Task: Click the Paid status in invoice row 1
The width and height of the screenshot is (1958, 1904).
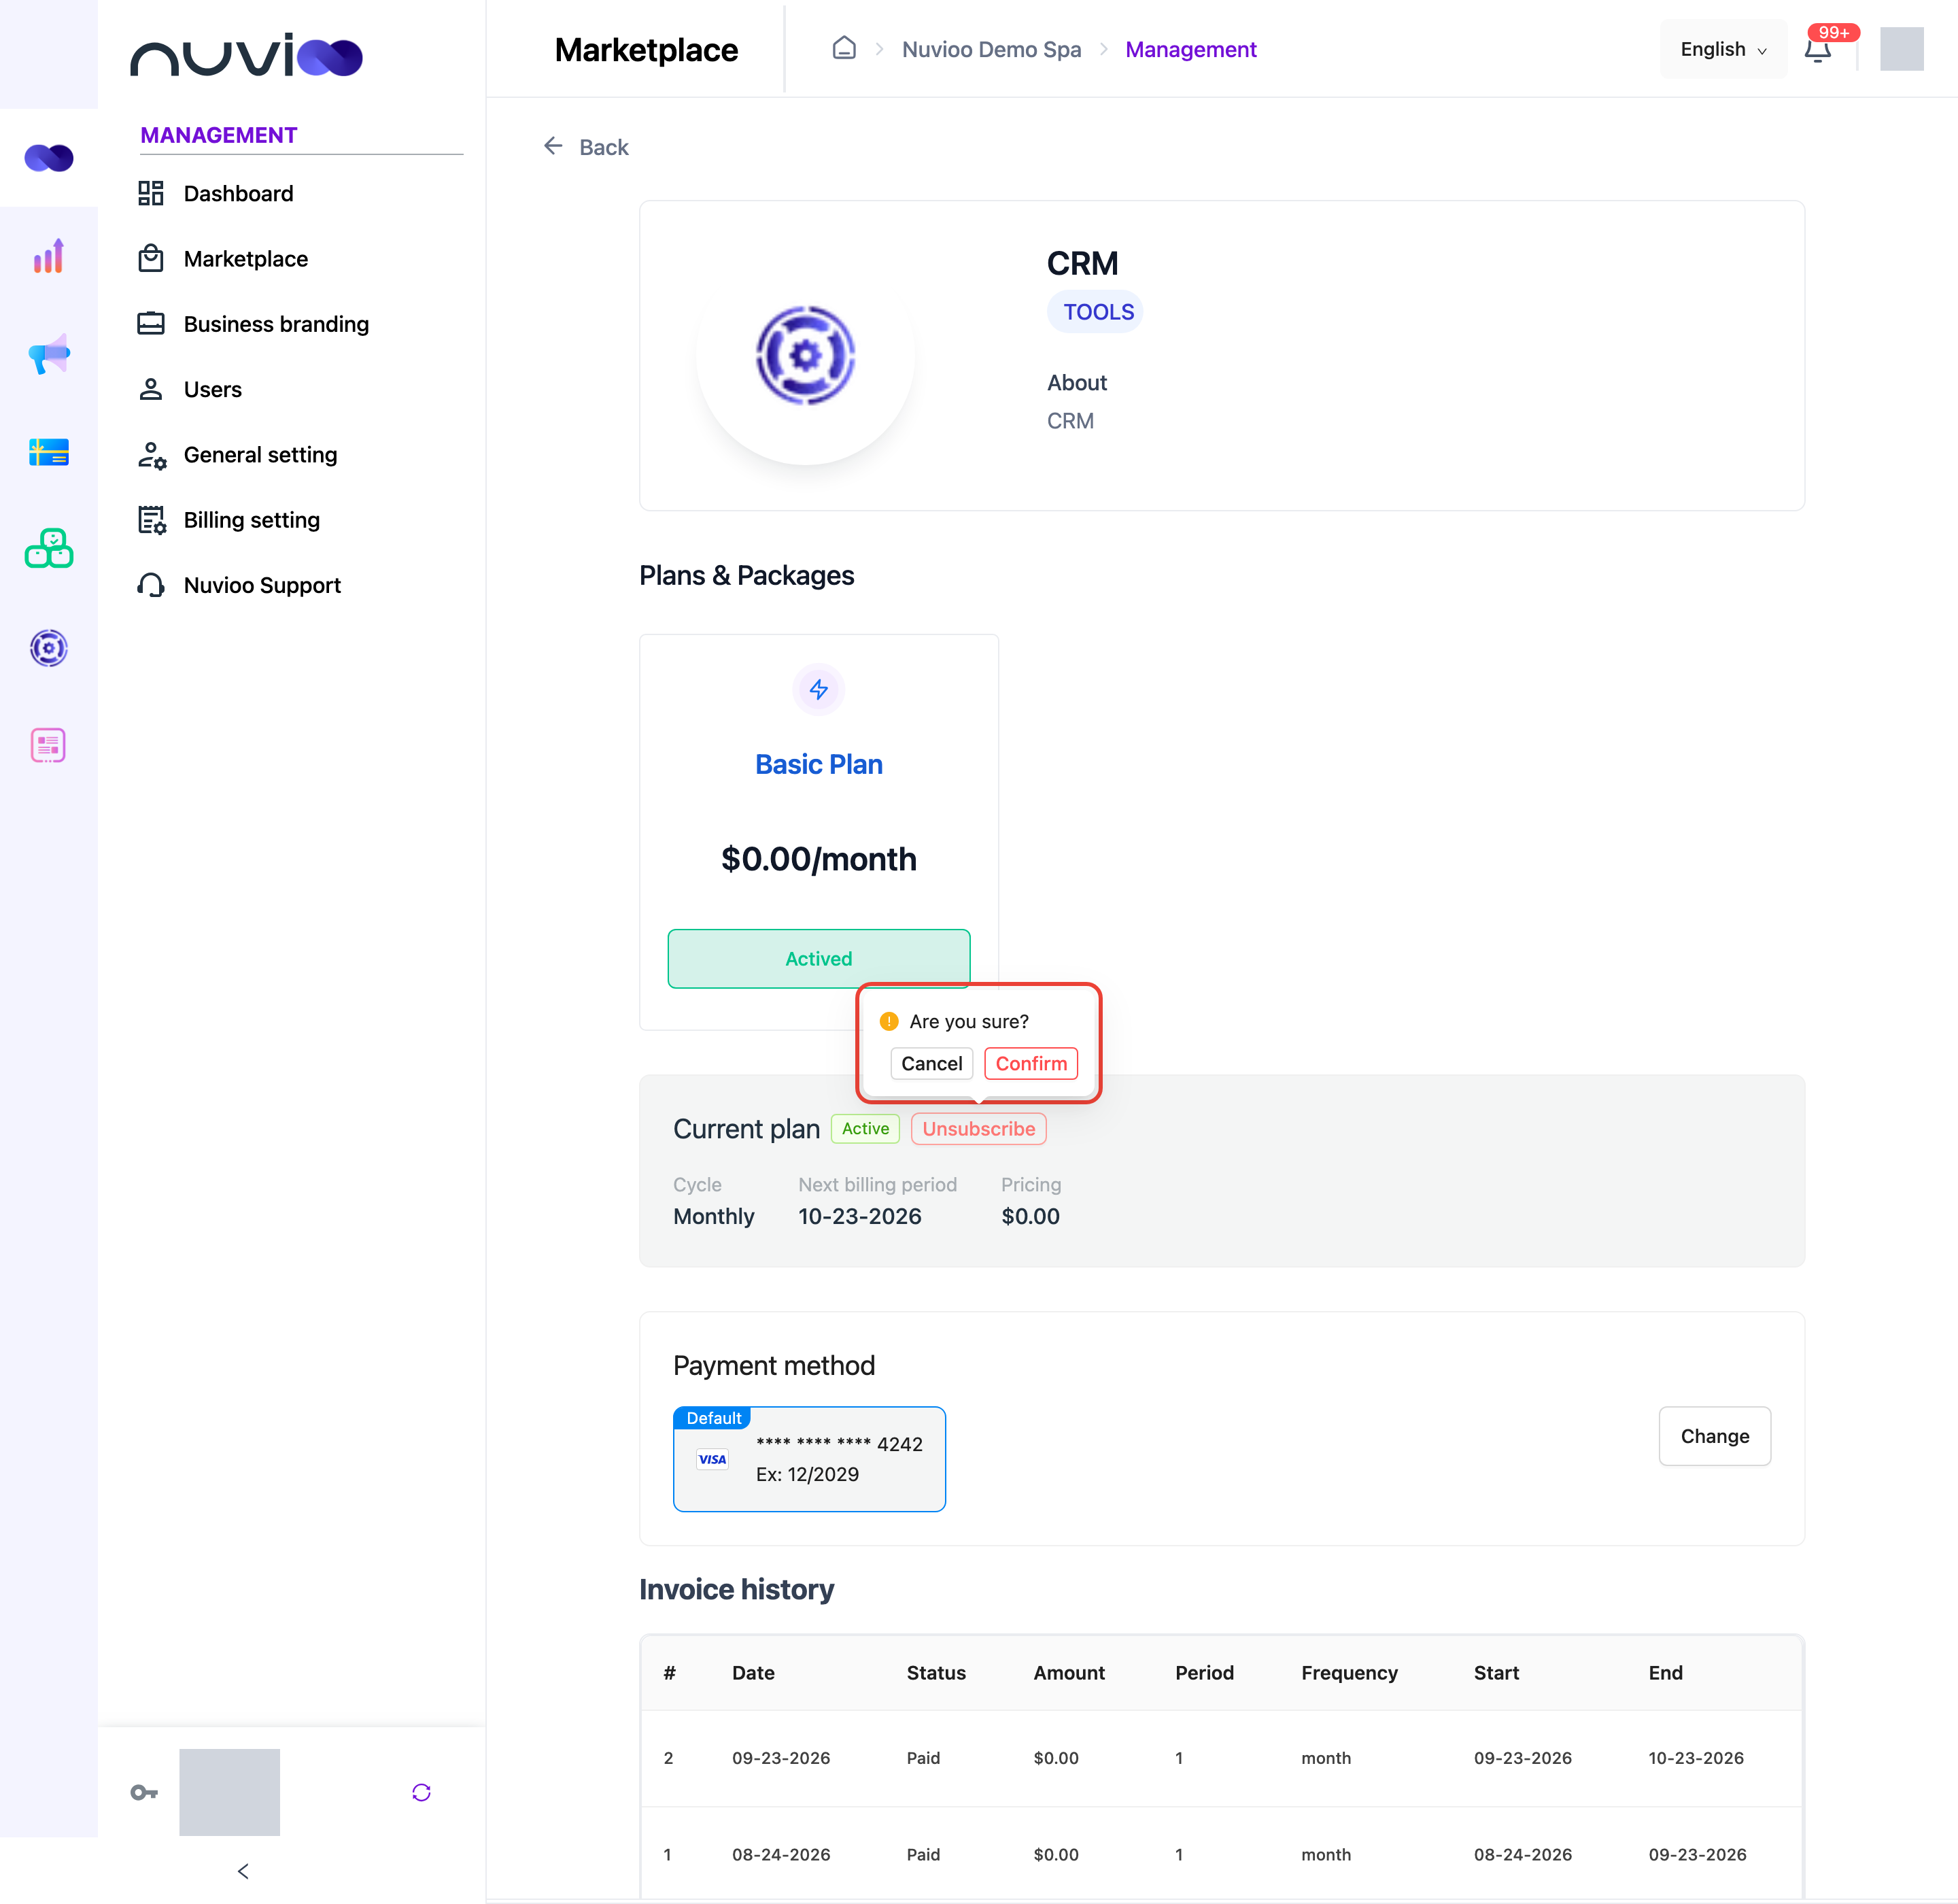Action: pyautogui.click(x=923, y=1854)
